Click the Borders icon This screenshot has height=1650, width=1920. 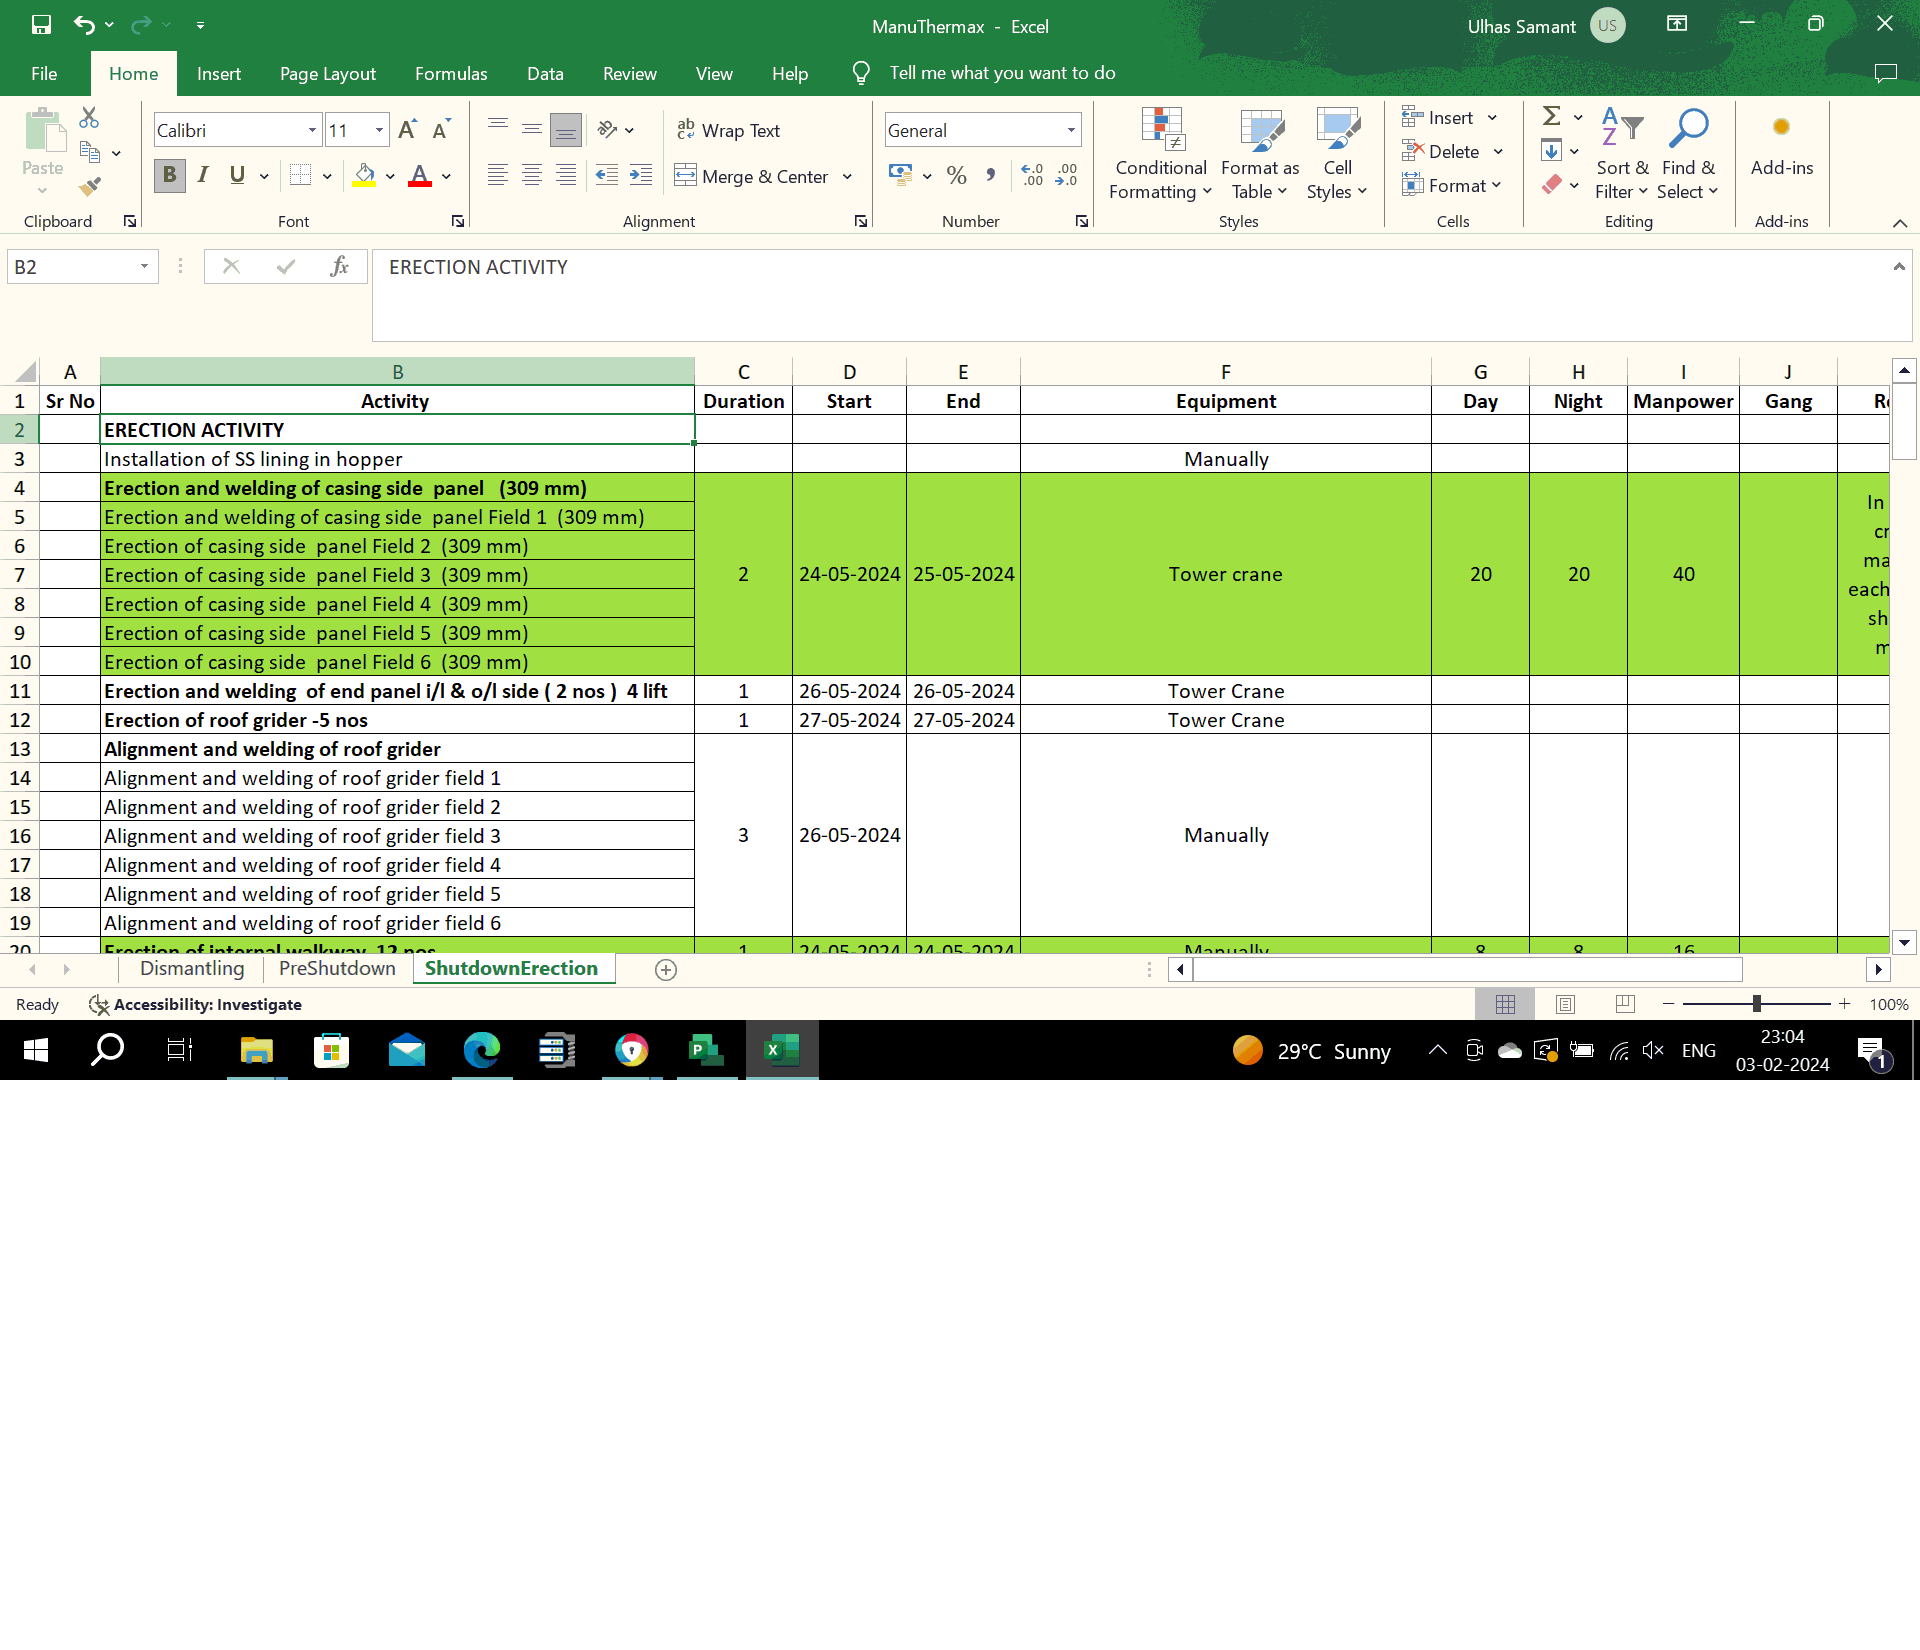[300, 176]
